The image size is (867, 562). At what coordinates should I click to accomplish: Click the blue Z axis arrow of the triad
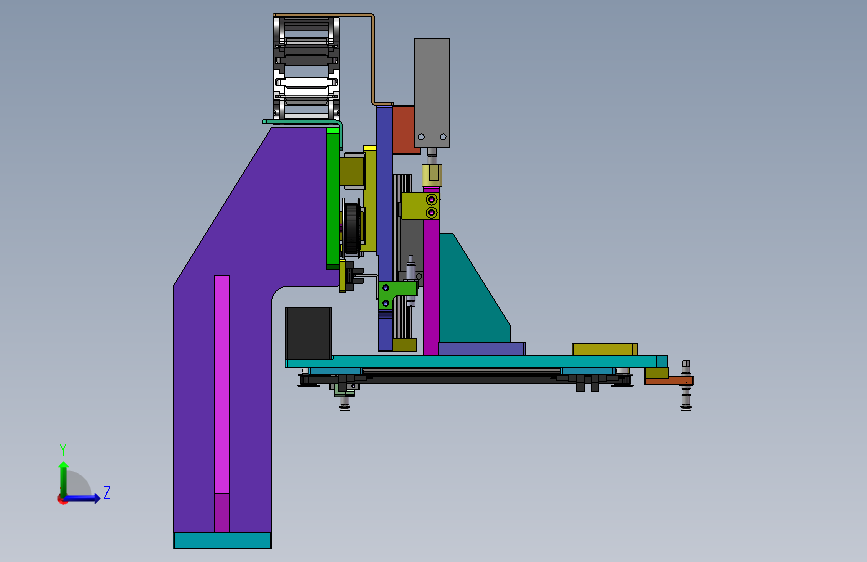click(83, 498)
